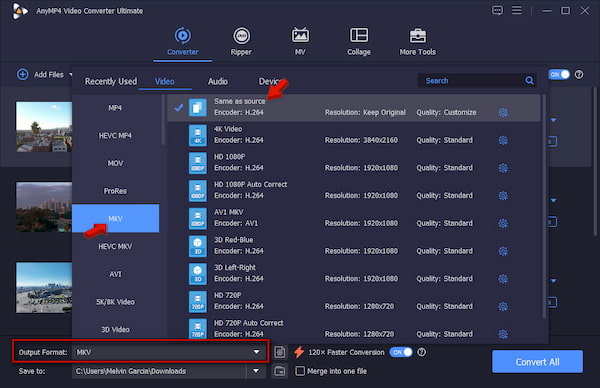Select the first video thumbnail
600x388 pixels.
[x=44, y=127]
